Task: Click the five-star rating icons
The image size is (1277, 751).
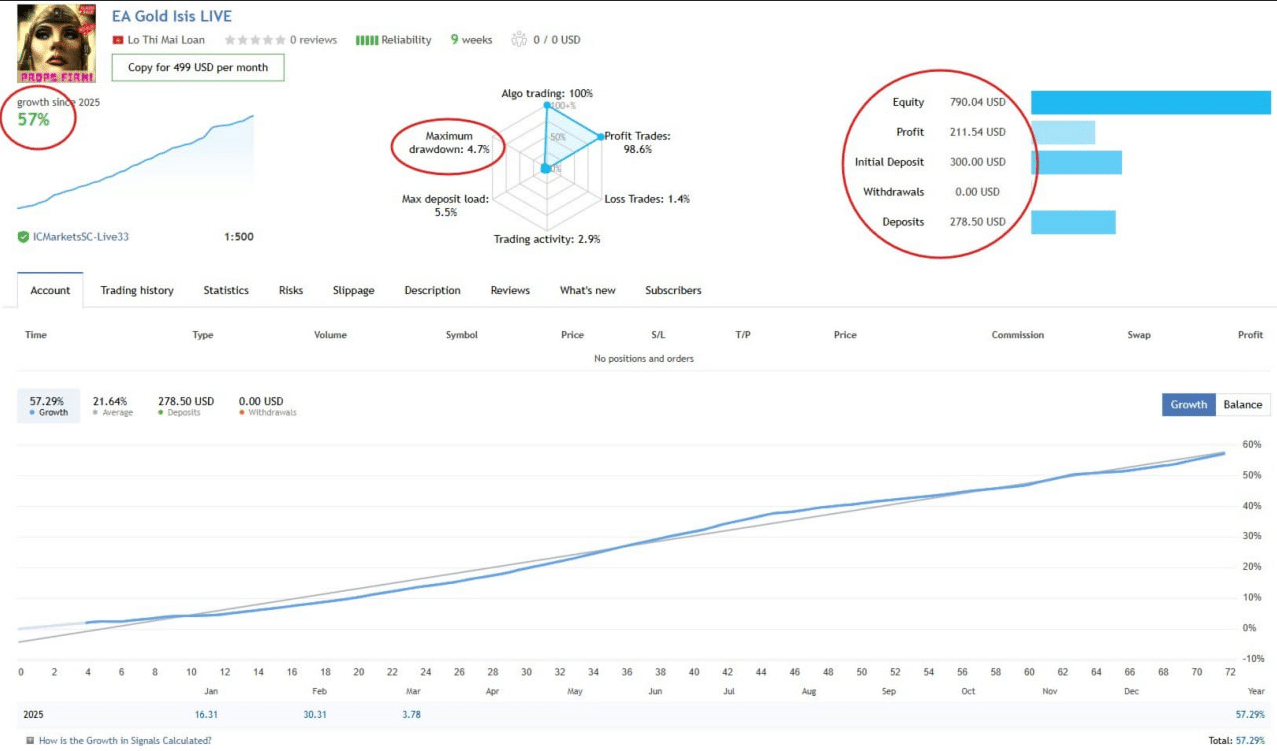Action: click(x=254, y=40)
